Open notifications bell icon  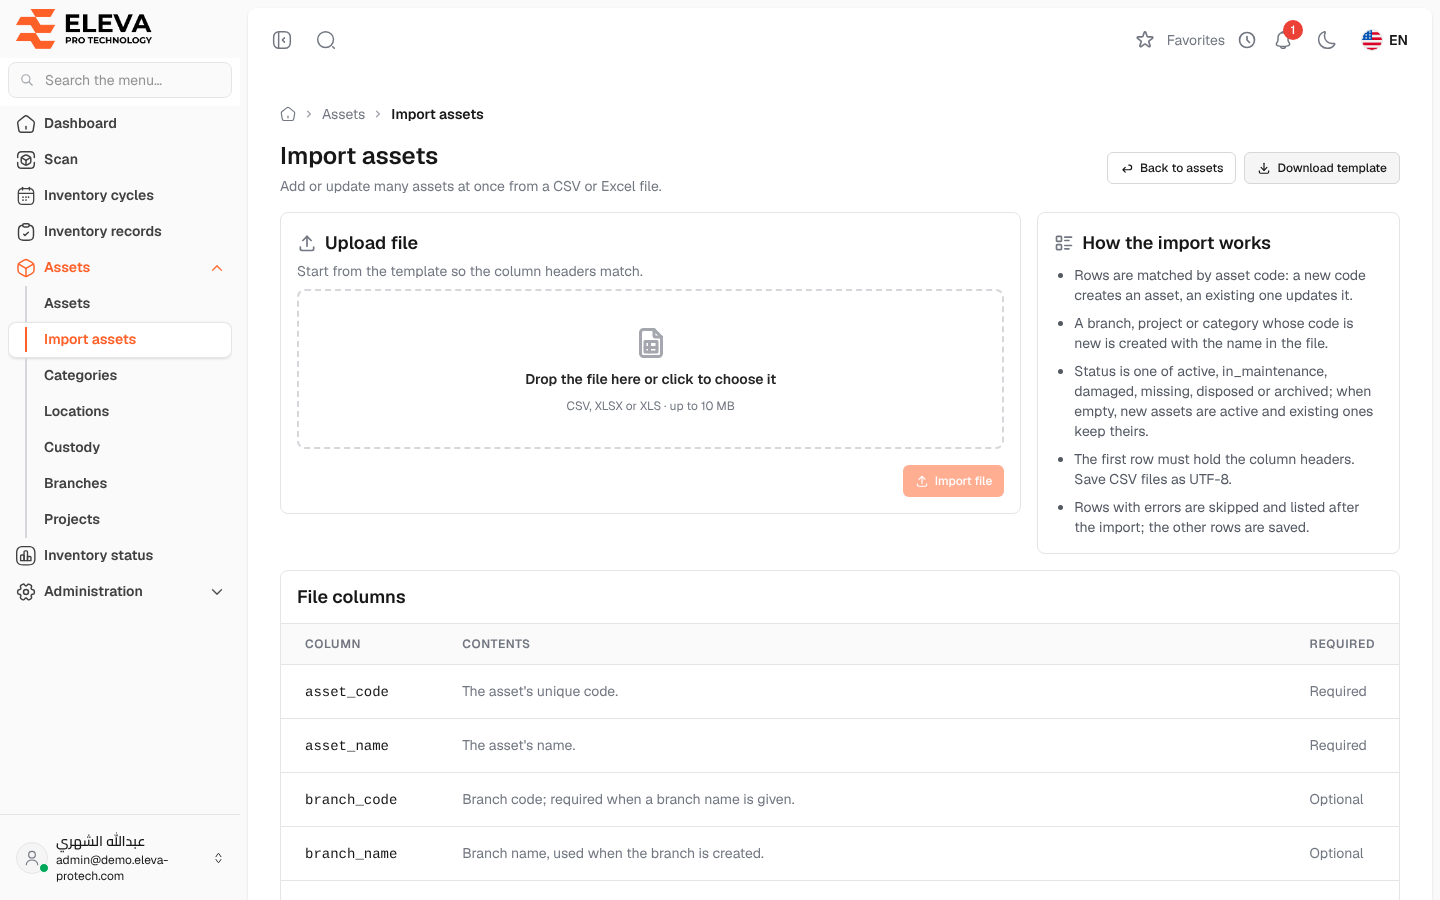[x=1283, y=40]
